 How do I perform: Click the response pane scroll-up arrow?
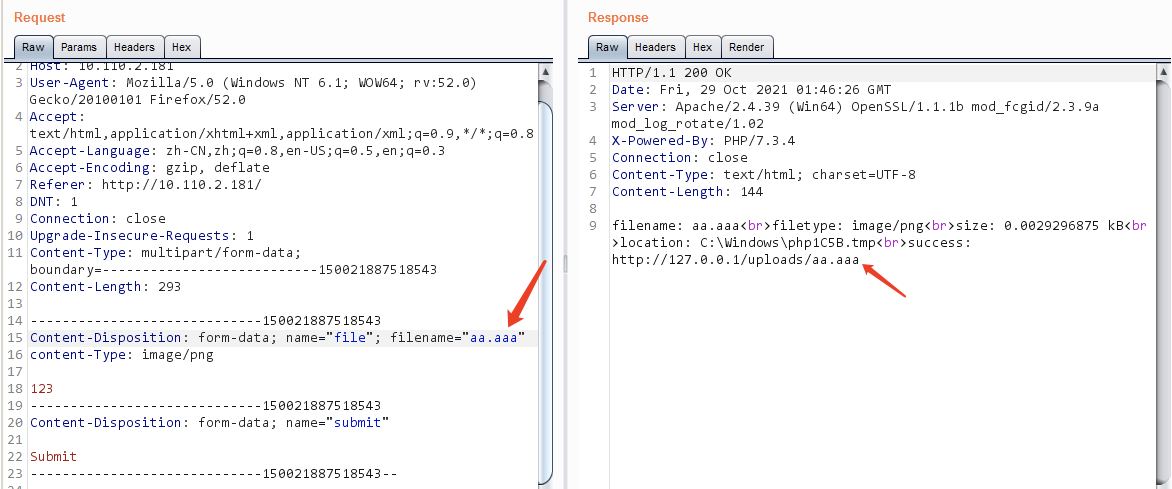coord(1162,72)
